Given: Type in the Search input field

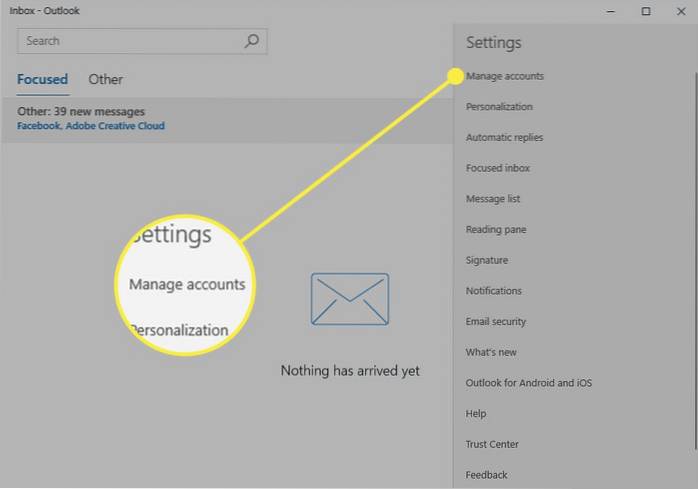Looking at the screenshot, I should tap(130, 41).
